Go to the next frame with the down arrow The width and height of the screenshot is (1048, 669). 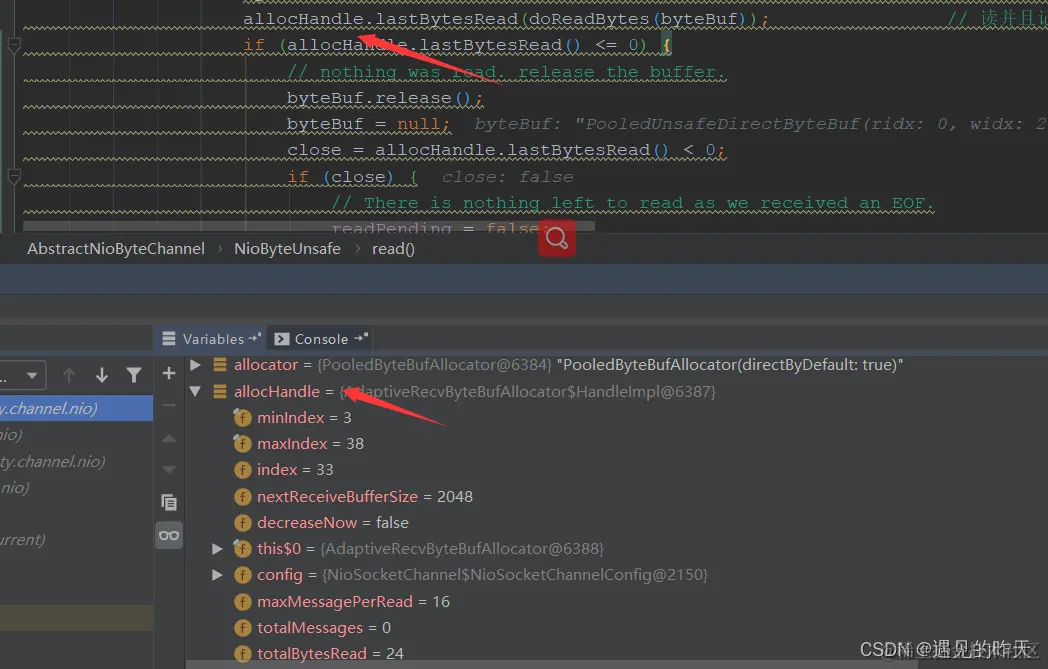tap(102, 375)
